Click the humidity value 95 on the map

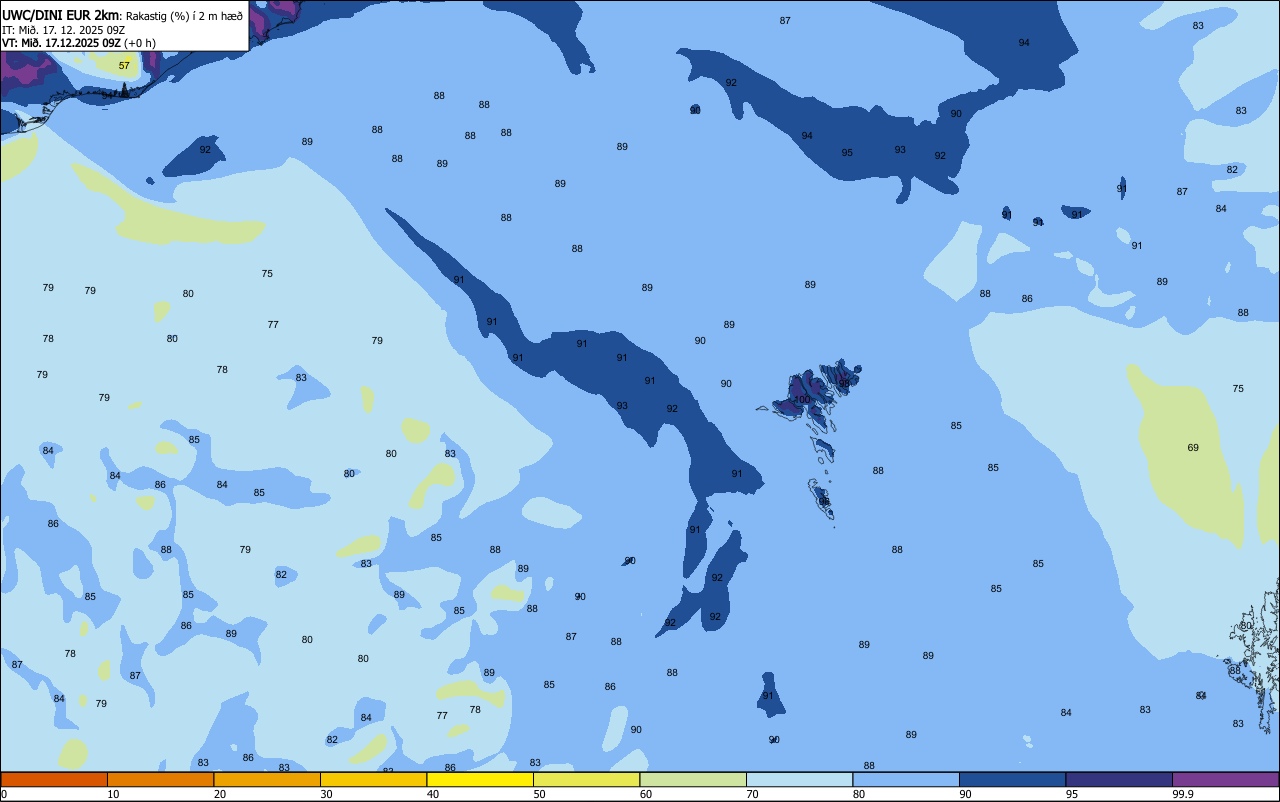(x=847, y=153)
